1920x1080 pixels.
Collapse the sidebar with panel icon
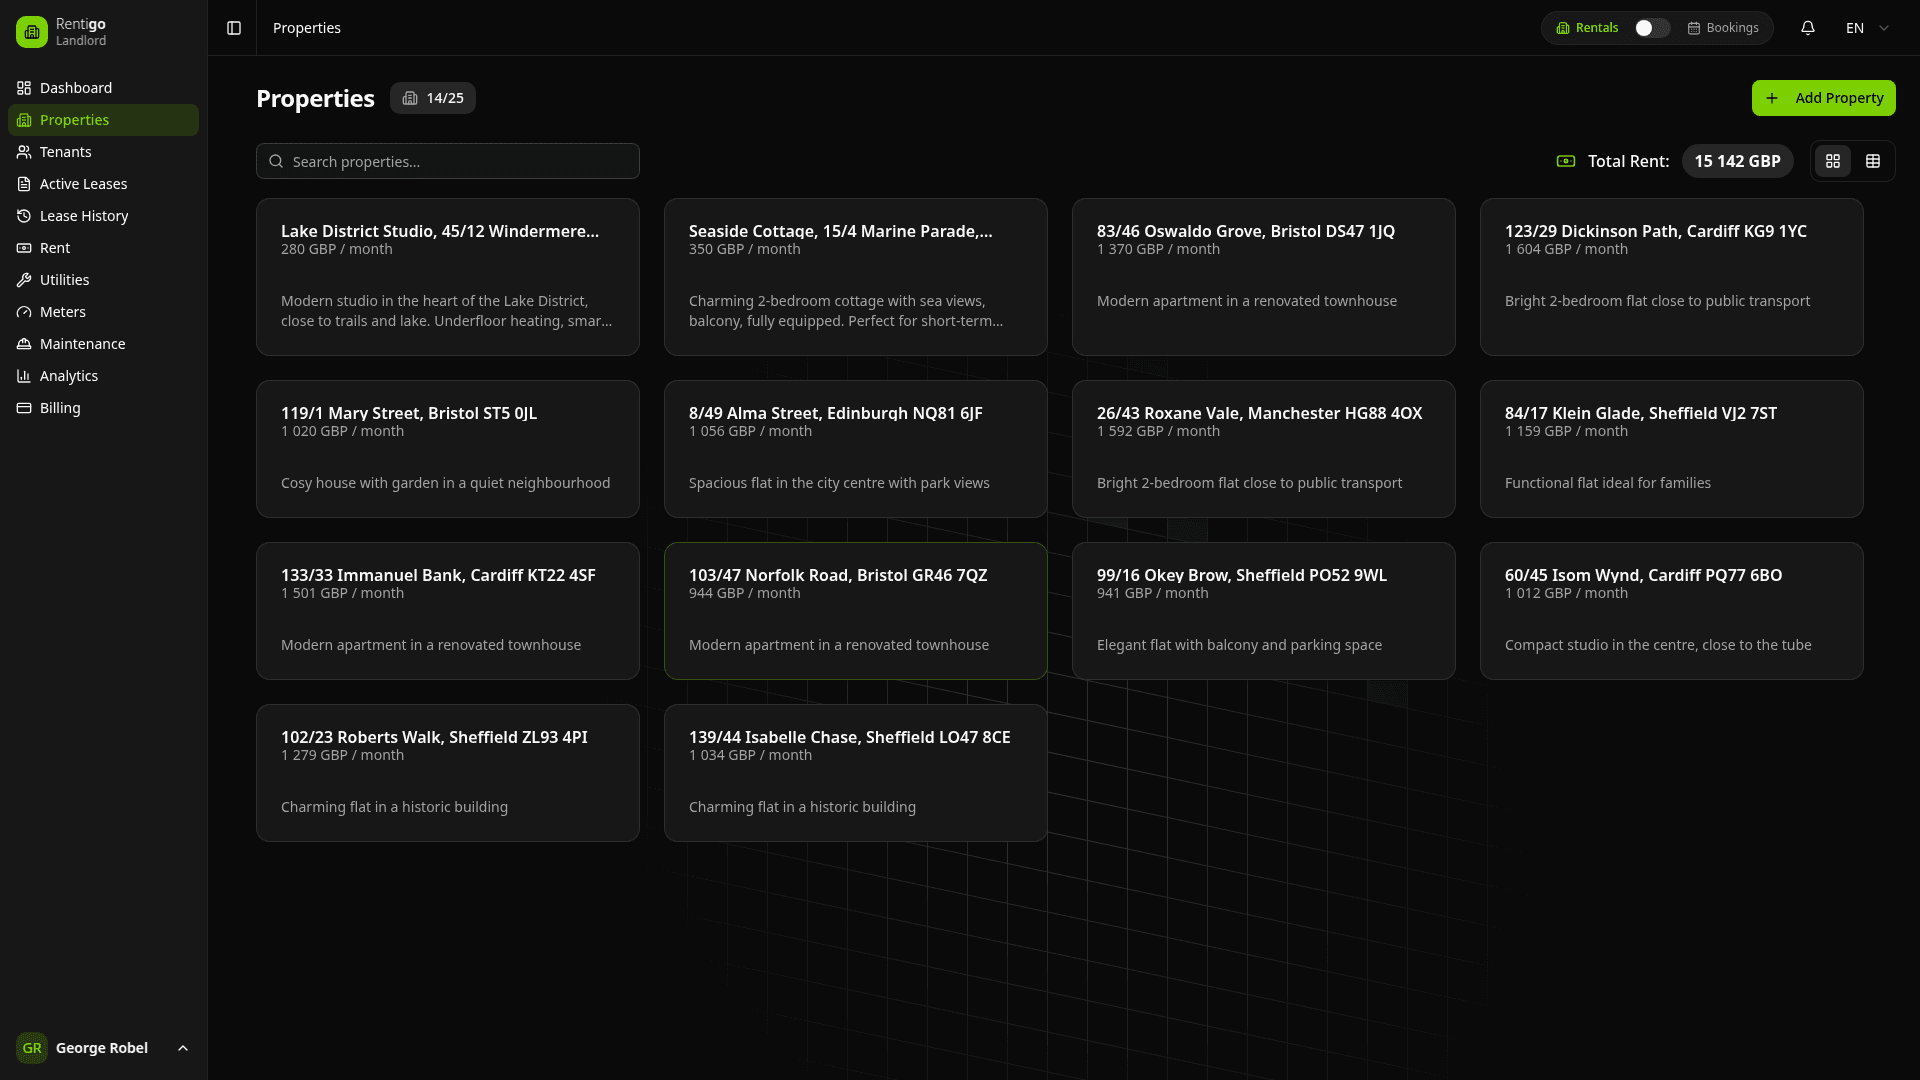tap(233, 28)
